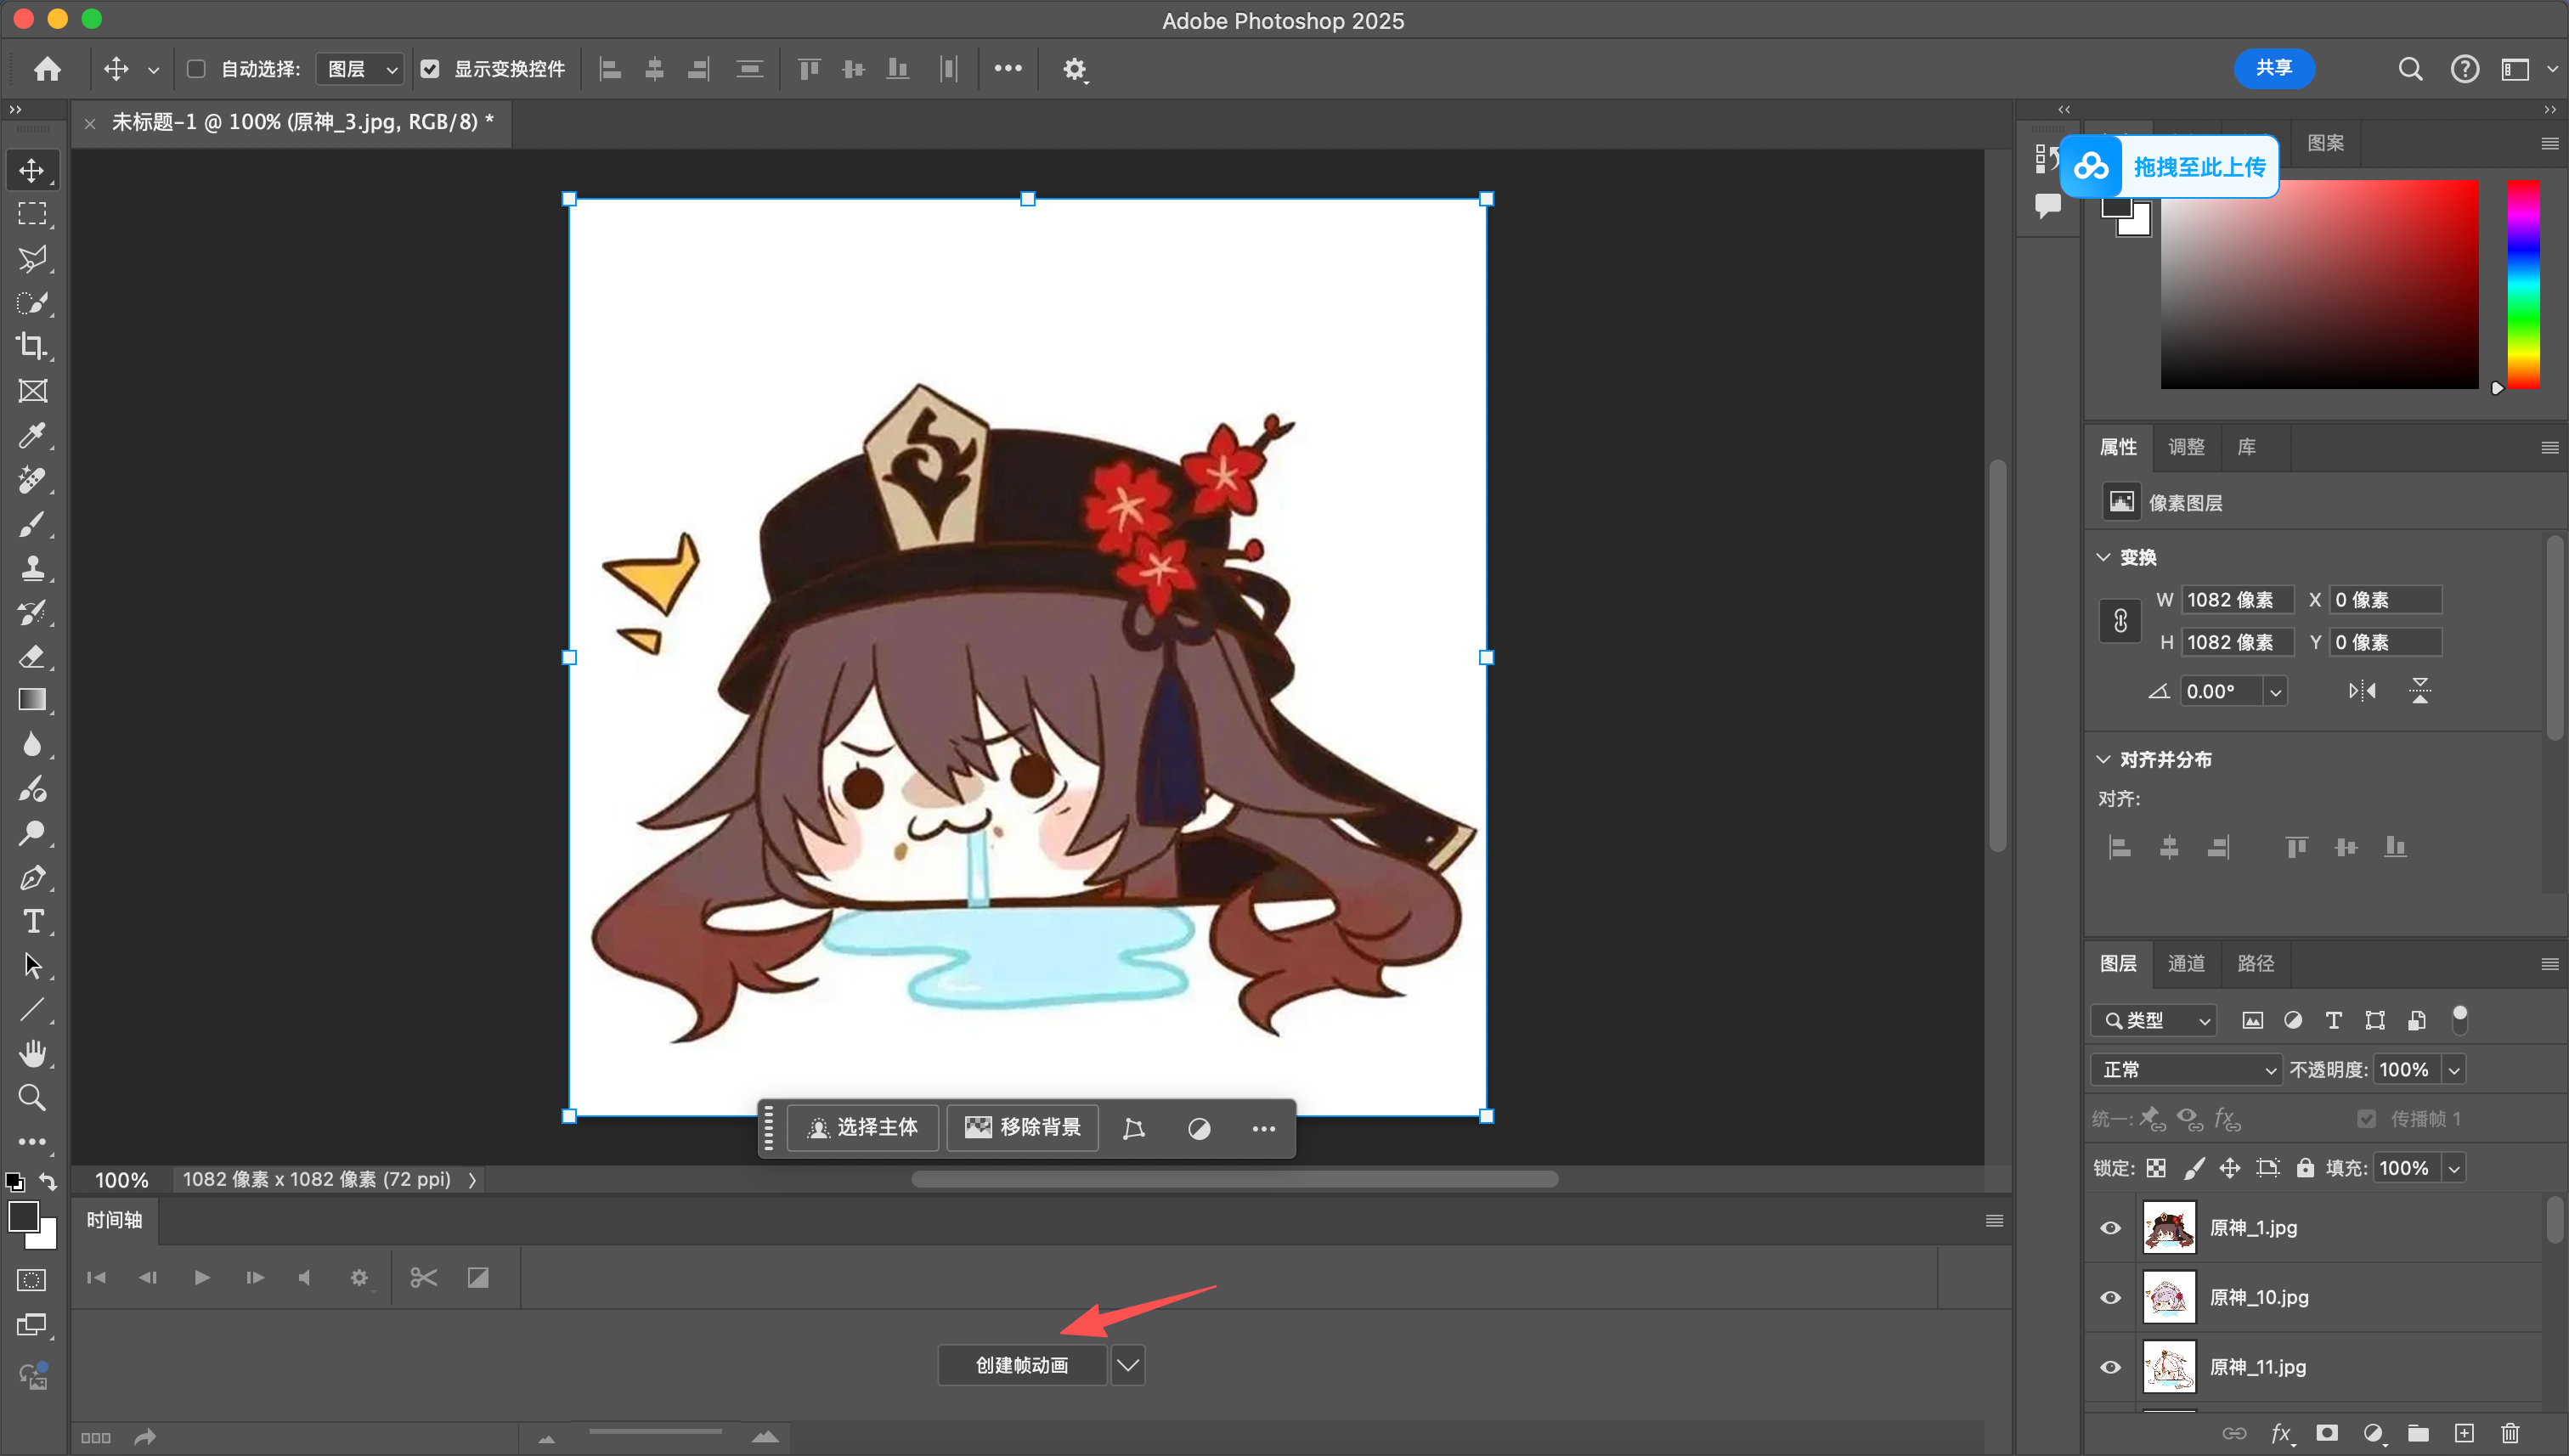Hide the 原神_10.jpg layer

[2110, 1297]
